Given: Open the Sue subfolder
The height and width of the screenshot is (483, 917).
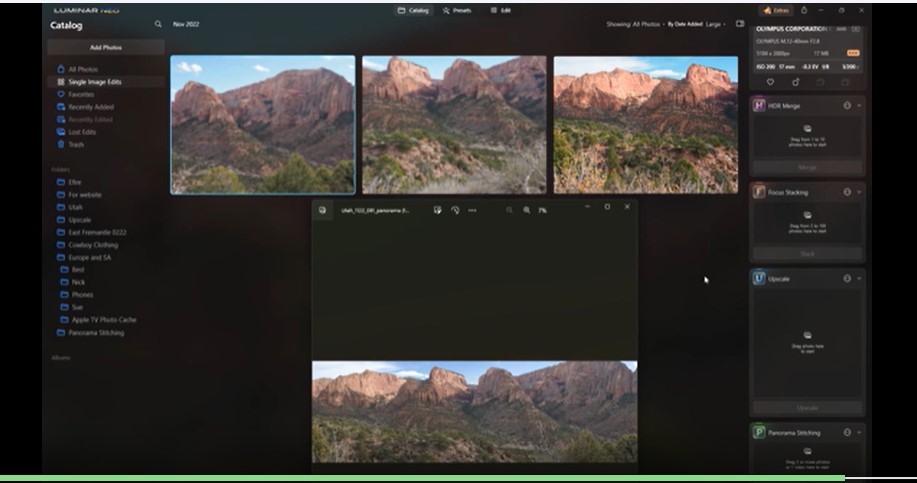Looking at the screenshot, I should coord(77,308).
